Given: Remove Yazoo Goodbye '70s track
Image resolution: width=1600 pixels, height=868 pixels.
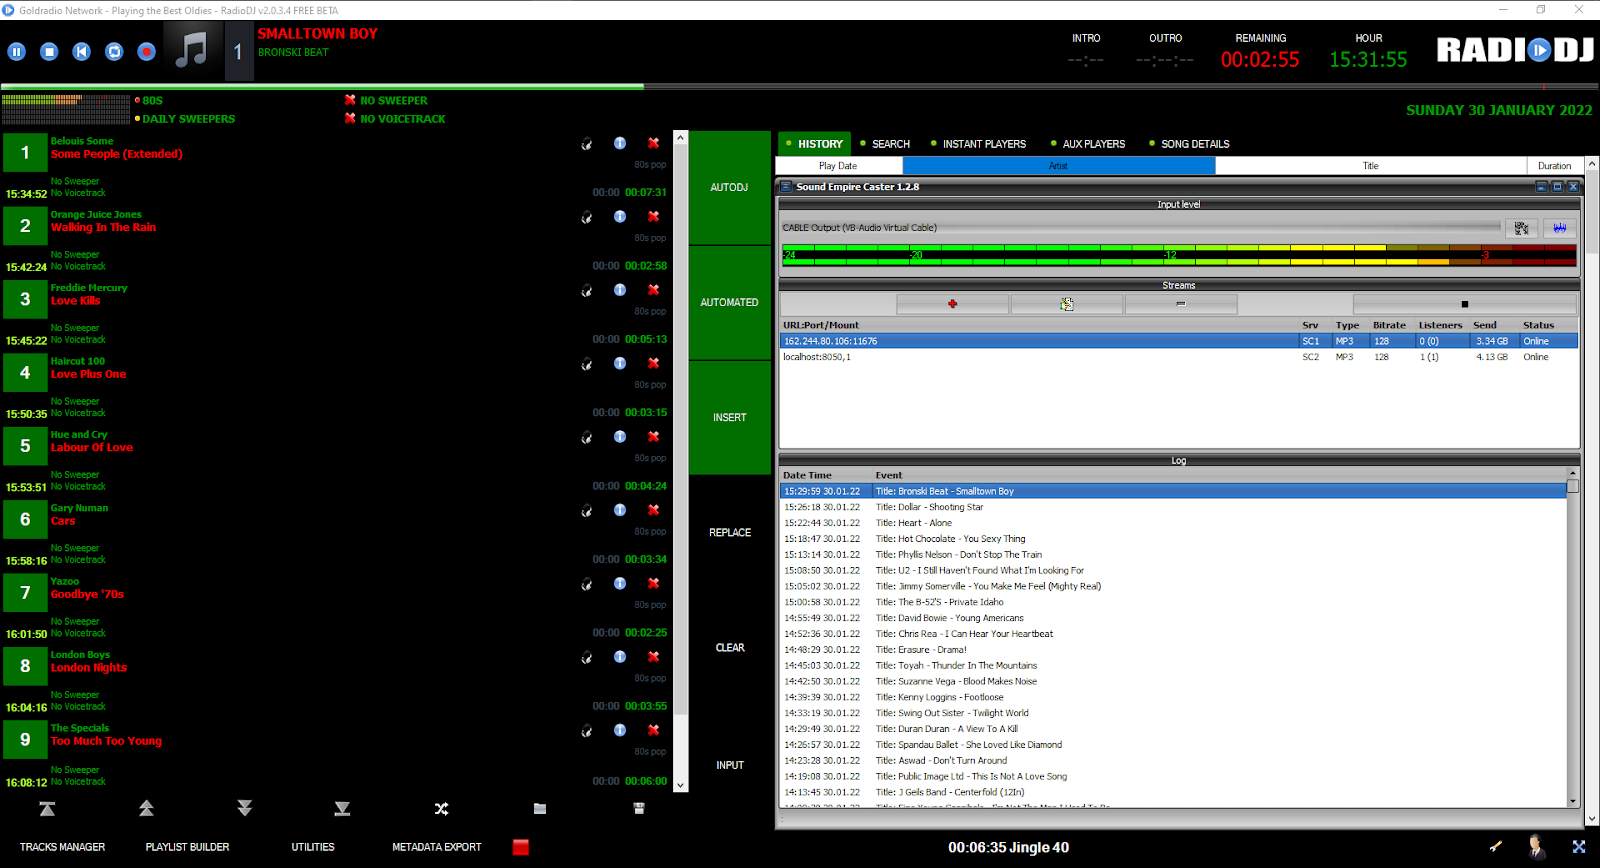Looking at the screenshot, I should pyautogui.click(x=653, y=583).
